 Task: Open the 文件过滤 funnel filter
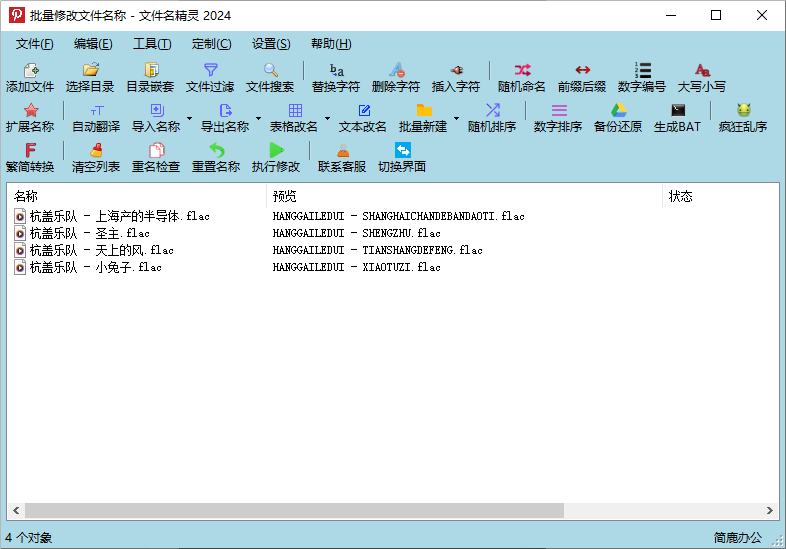[x=211, y=70]
